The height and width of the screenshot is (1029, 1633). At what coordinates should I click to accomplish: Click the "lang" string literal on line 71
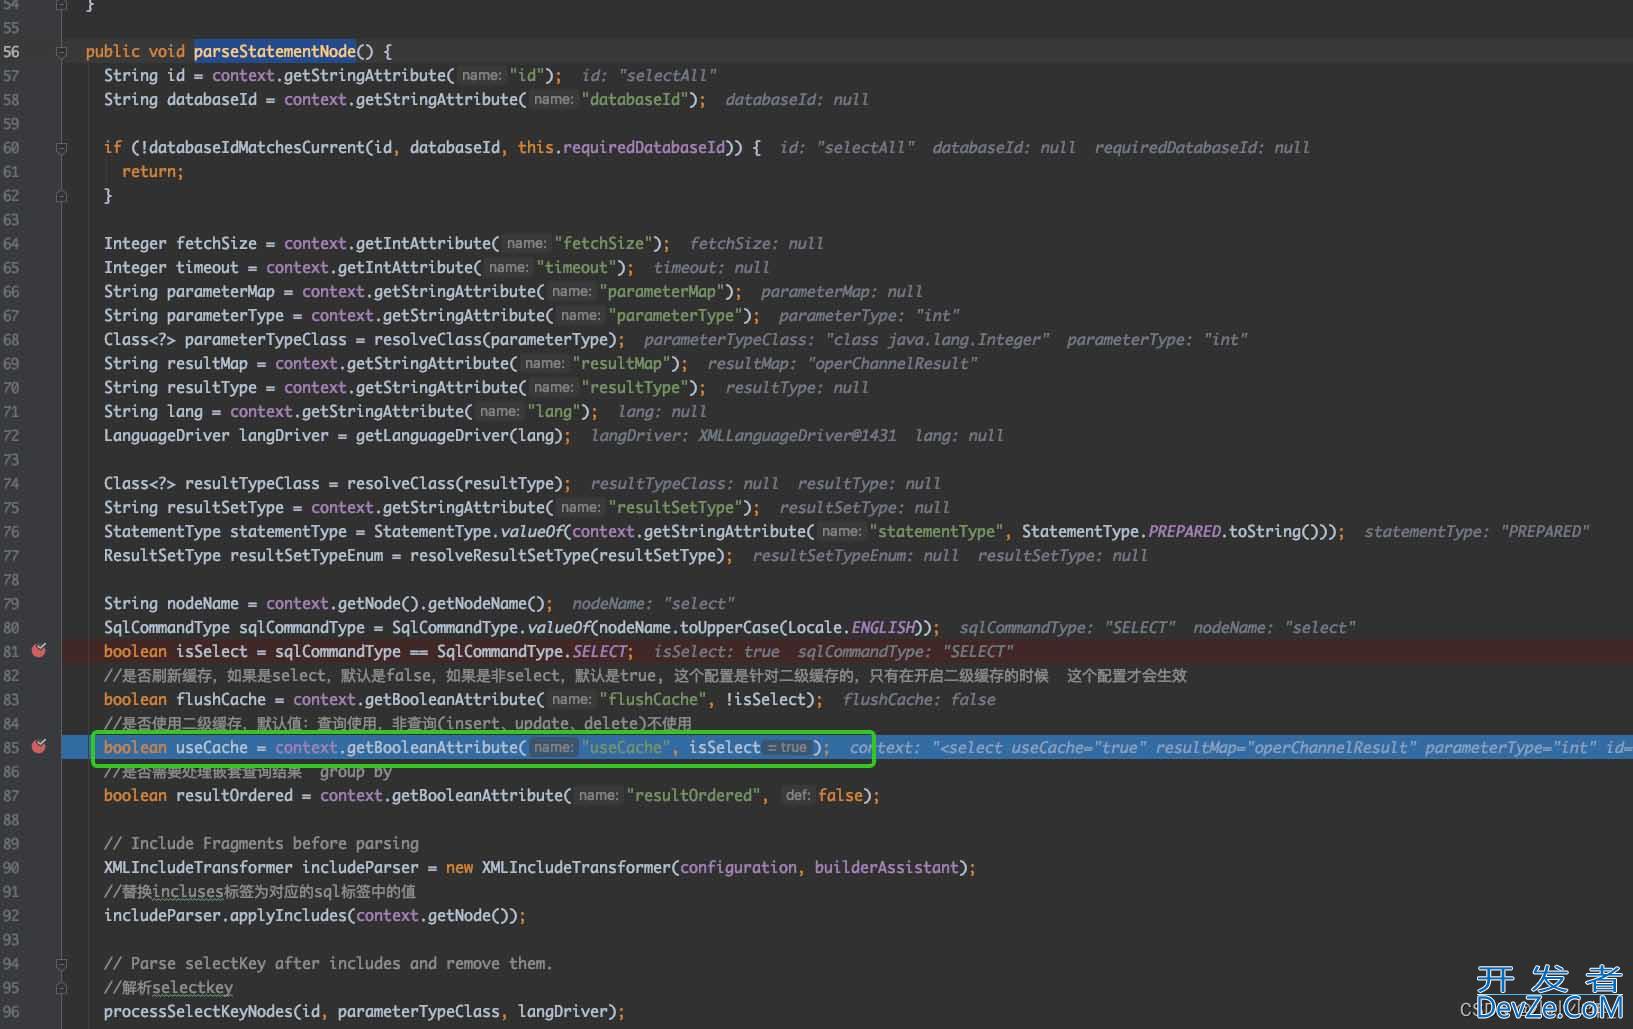(x=554, y=411)
